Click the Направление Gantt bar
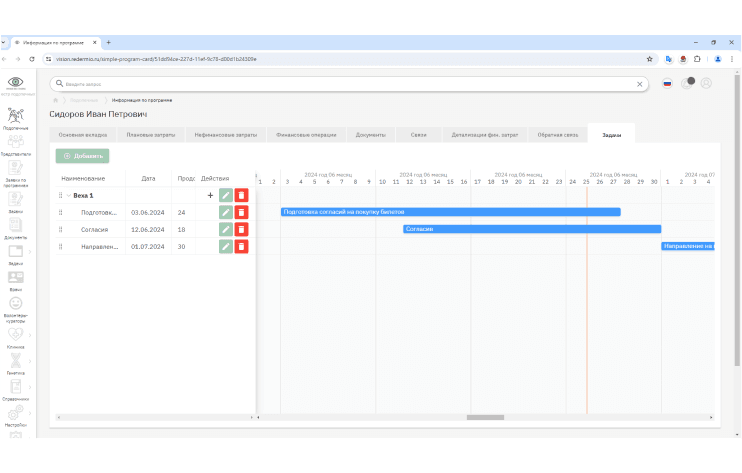This screenshot has height=473, width=742. point(688,246)
